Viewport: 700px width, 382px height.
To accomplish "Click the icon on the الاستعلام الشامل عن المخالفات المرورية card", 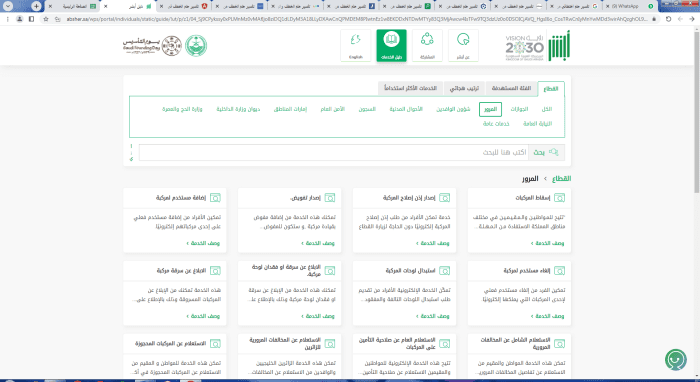I will click(x=559, y=344).
